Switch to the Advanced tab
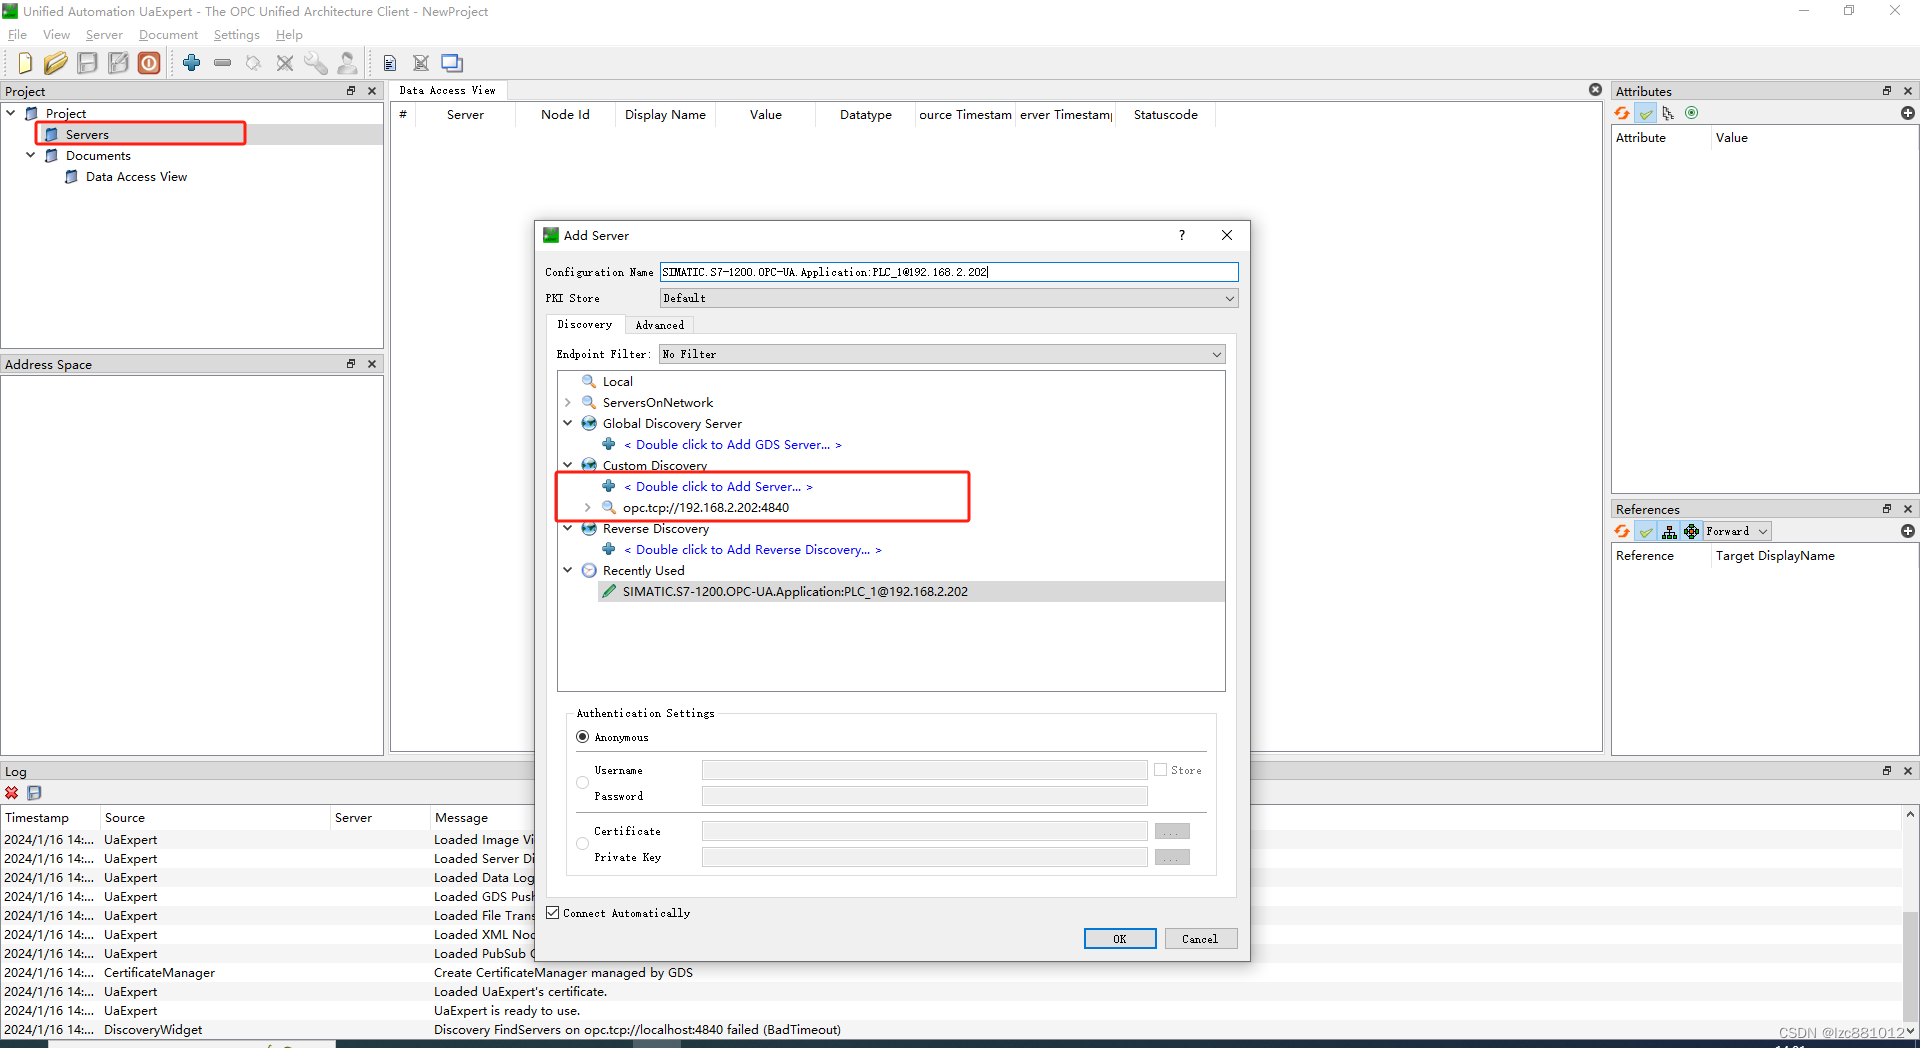The image size is (1920, 1048). point(660,325)
